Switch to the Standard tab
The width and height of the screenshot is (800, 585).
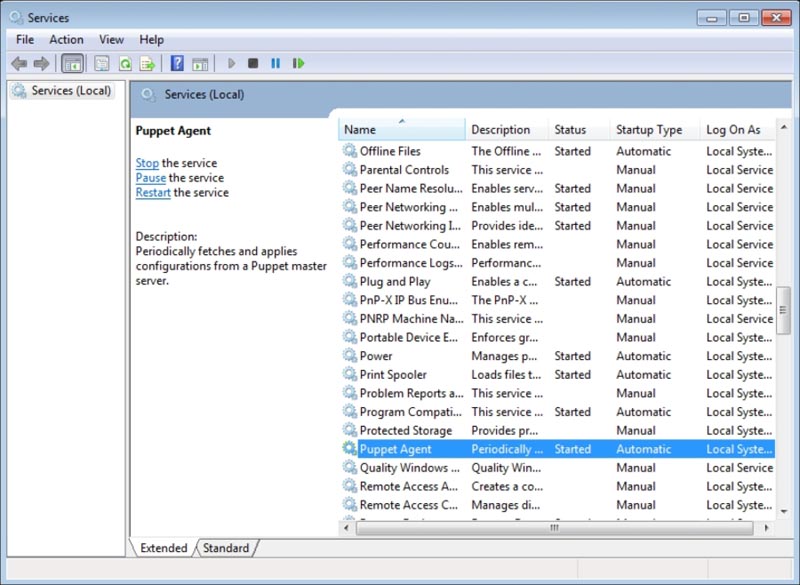point(225,548)
